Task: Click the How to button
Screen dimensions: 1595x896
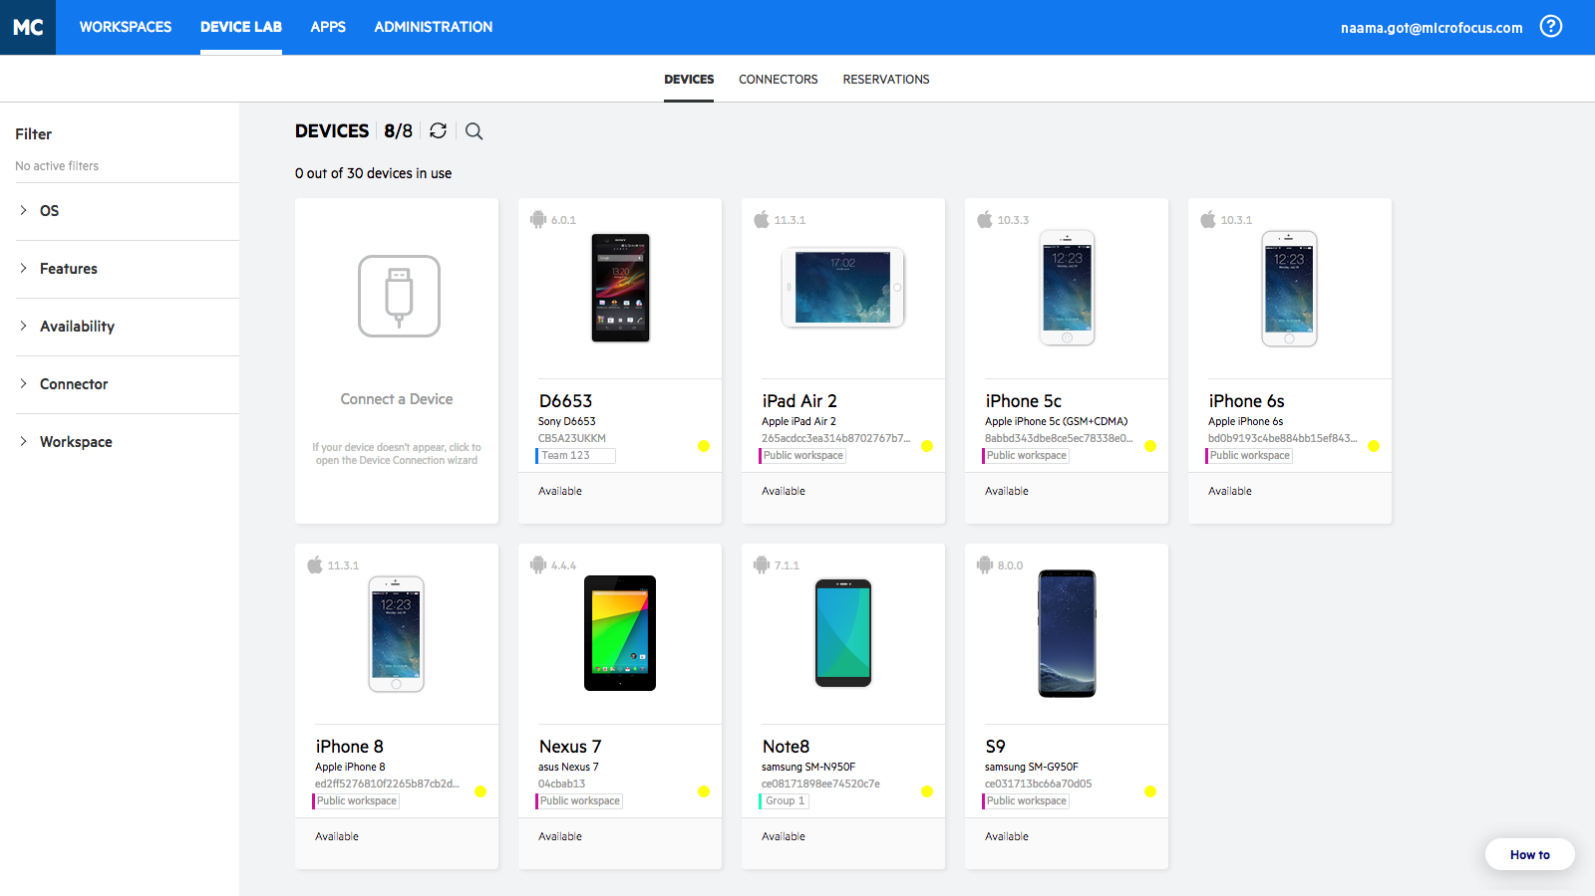Action: [x=1530, y=854]
